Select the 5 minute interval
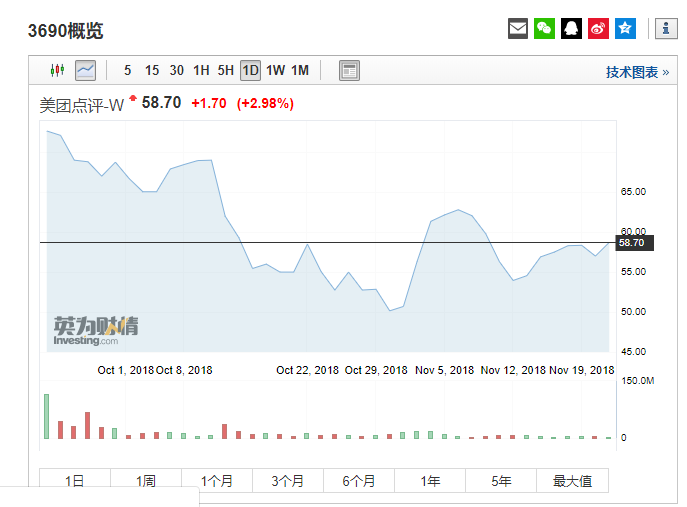The height and width of the screenshot is (507, 687). tap(127, 70)
